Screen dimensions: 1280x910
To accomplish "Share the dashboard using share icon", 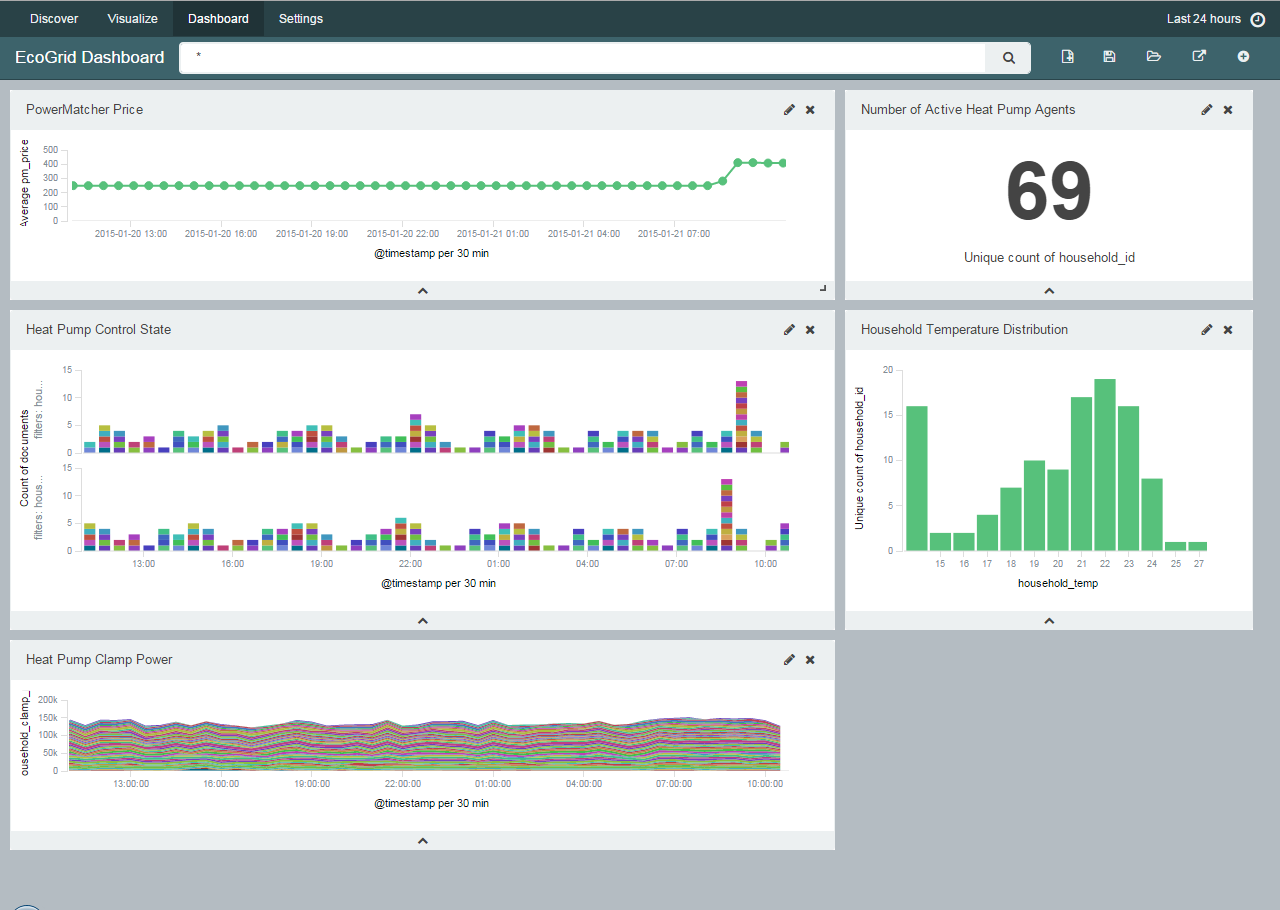I will (x=1199, y=57).
